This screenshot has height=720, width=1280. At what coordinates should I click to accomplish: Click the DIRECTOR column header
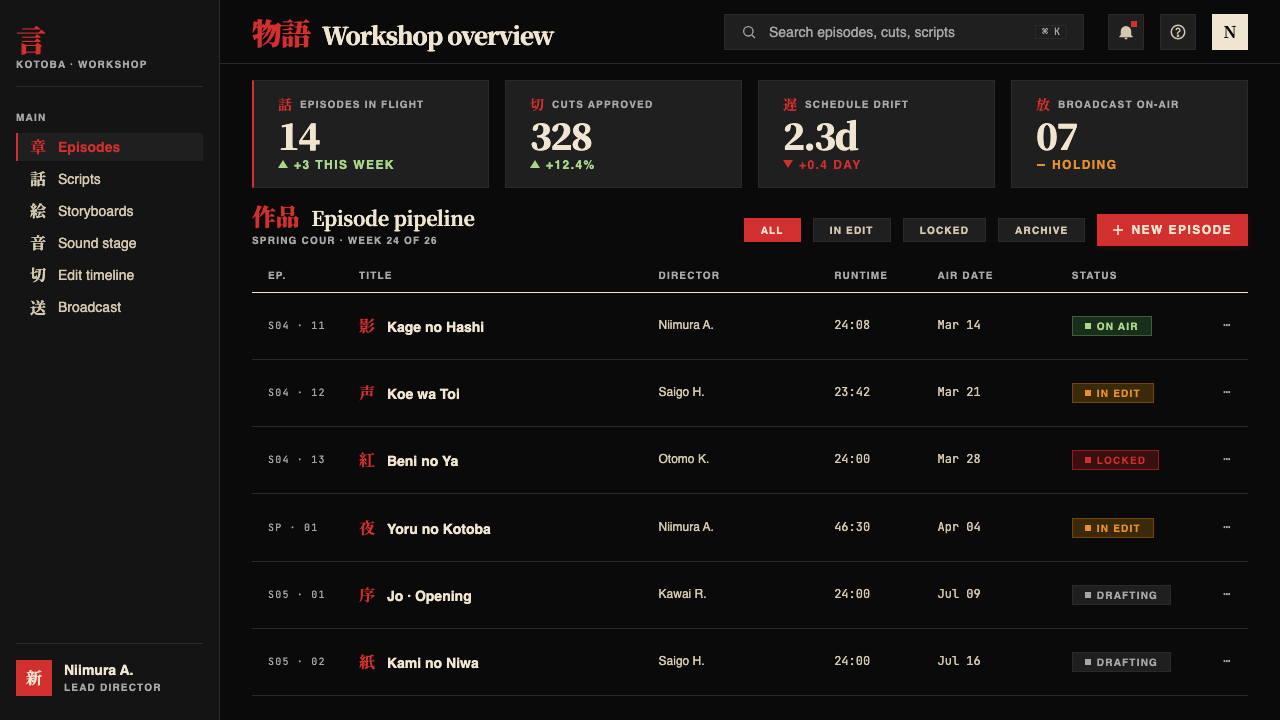(x=689, y=275)
